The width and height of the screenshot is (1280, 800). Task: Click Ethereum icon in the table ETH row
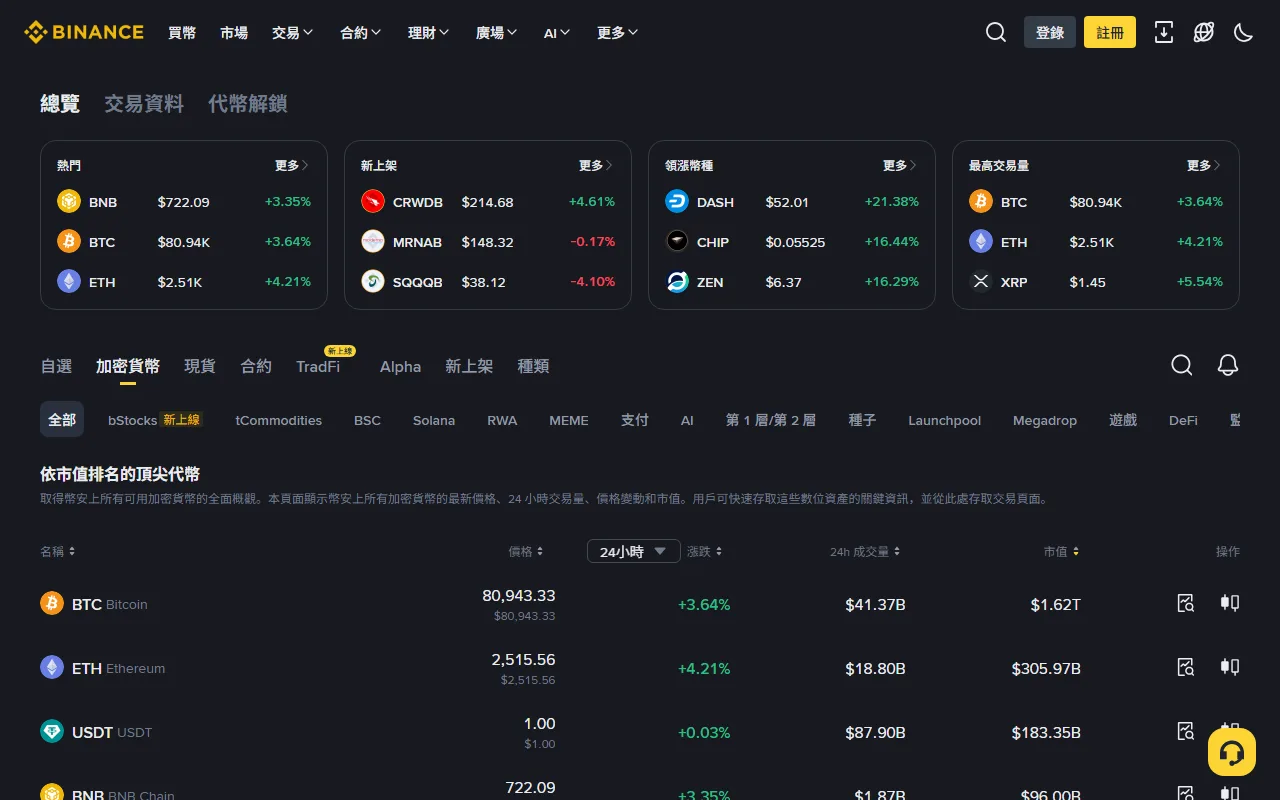pos(52,667)
